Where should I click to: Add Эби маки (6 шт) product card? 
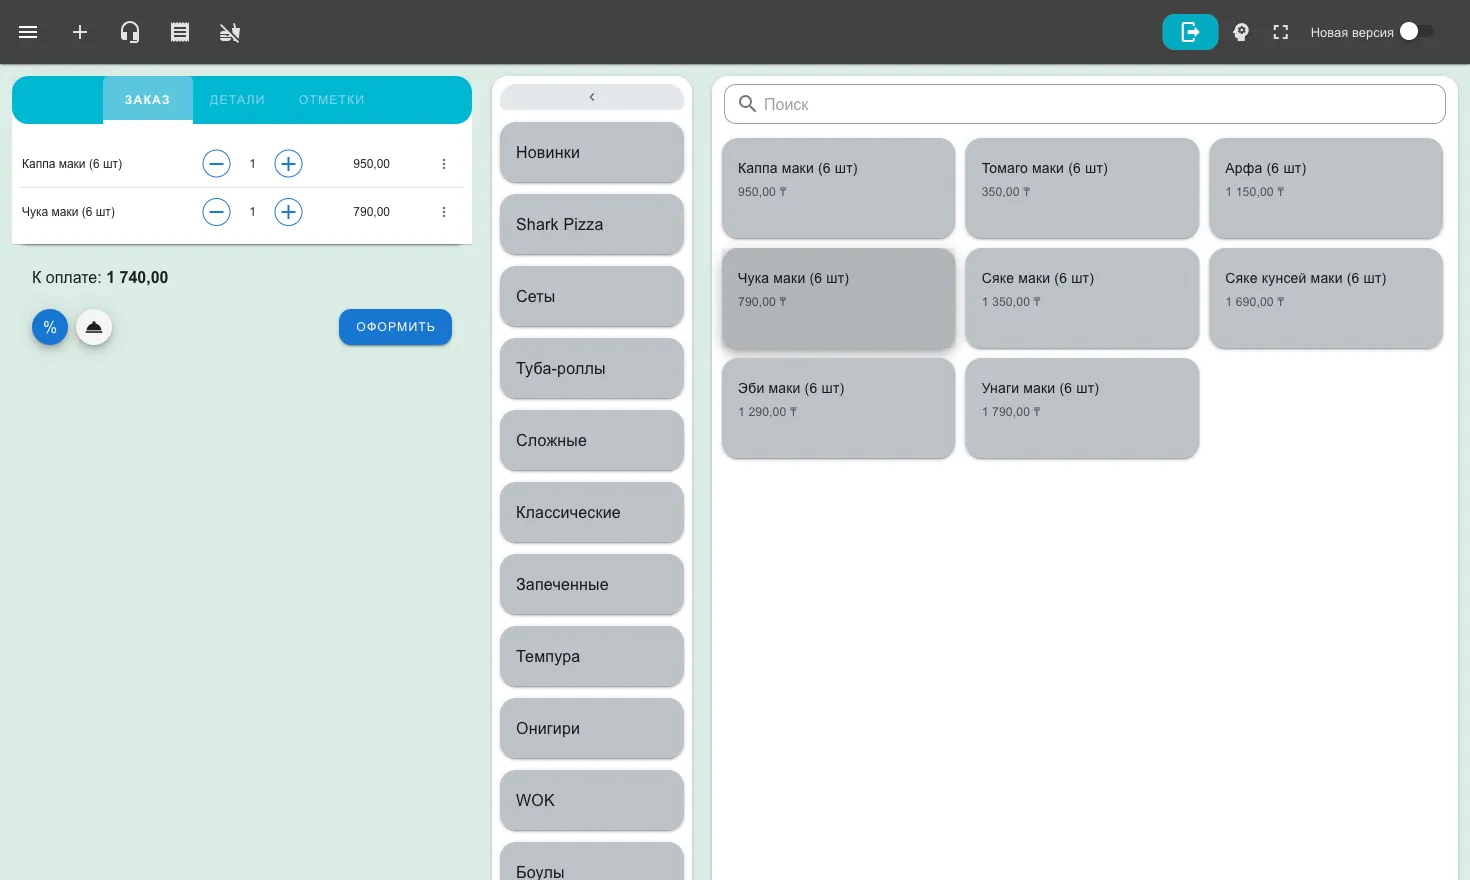838,408
